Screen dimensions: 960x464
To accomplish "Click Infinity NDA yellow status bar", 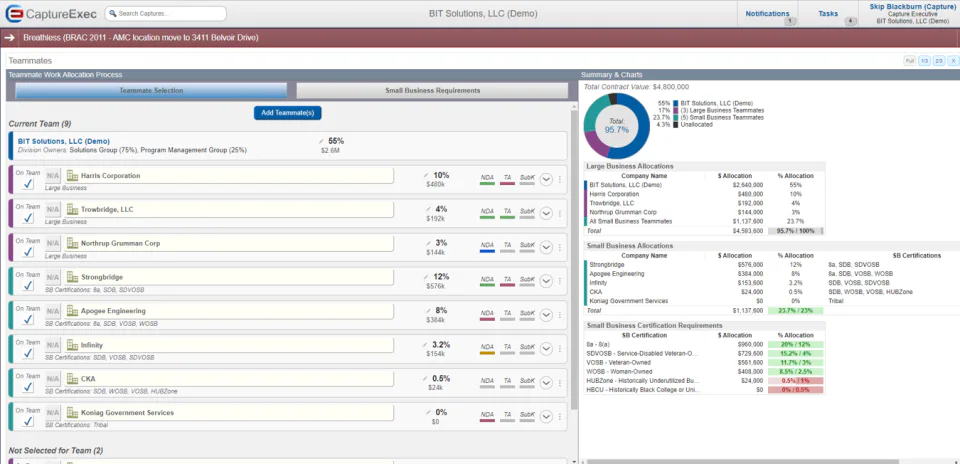I will click(487, 353).
